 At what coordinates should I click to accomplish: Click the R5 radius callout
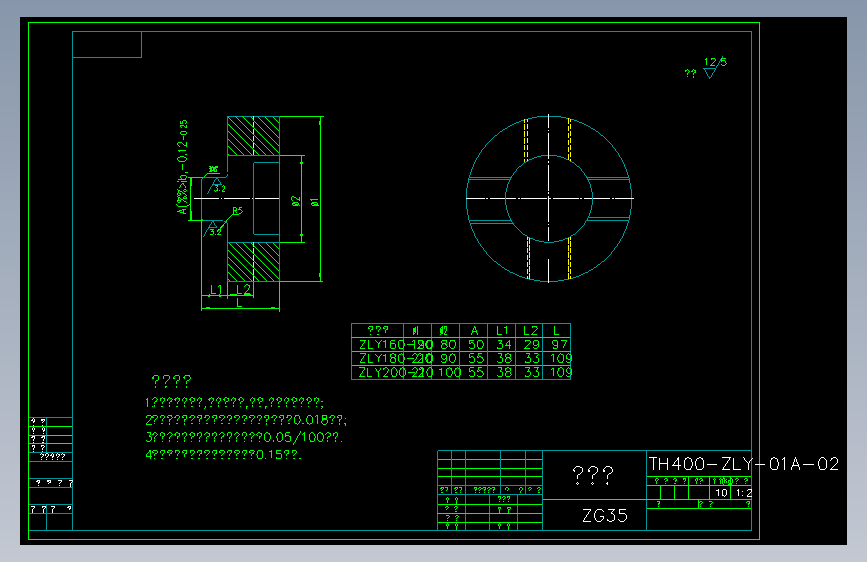237,211
